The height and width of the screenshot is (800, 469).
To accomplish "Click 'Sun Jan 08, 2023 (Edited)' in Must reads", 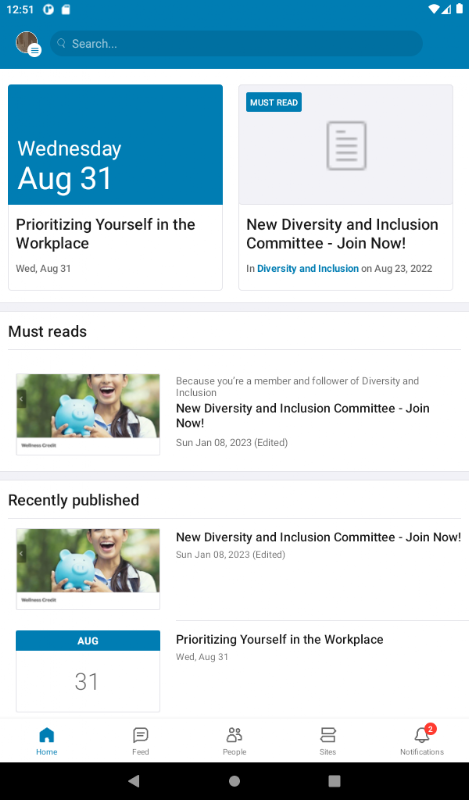I will click(232, 442).
